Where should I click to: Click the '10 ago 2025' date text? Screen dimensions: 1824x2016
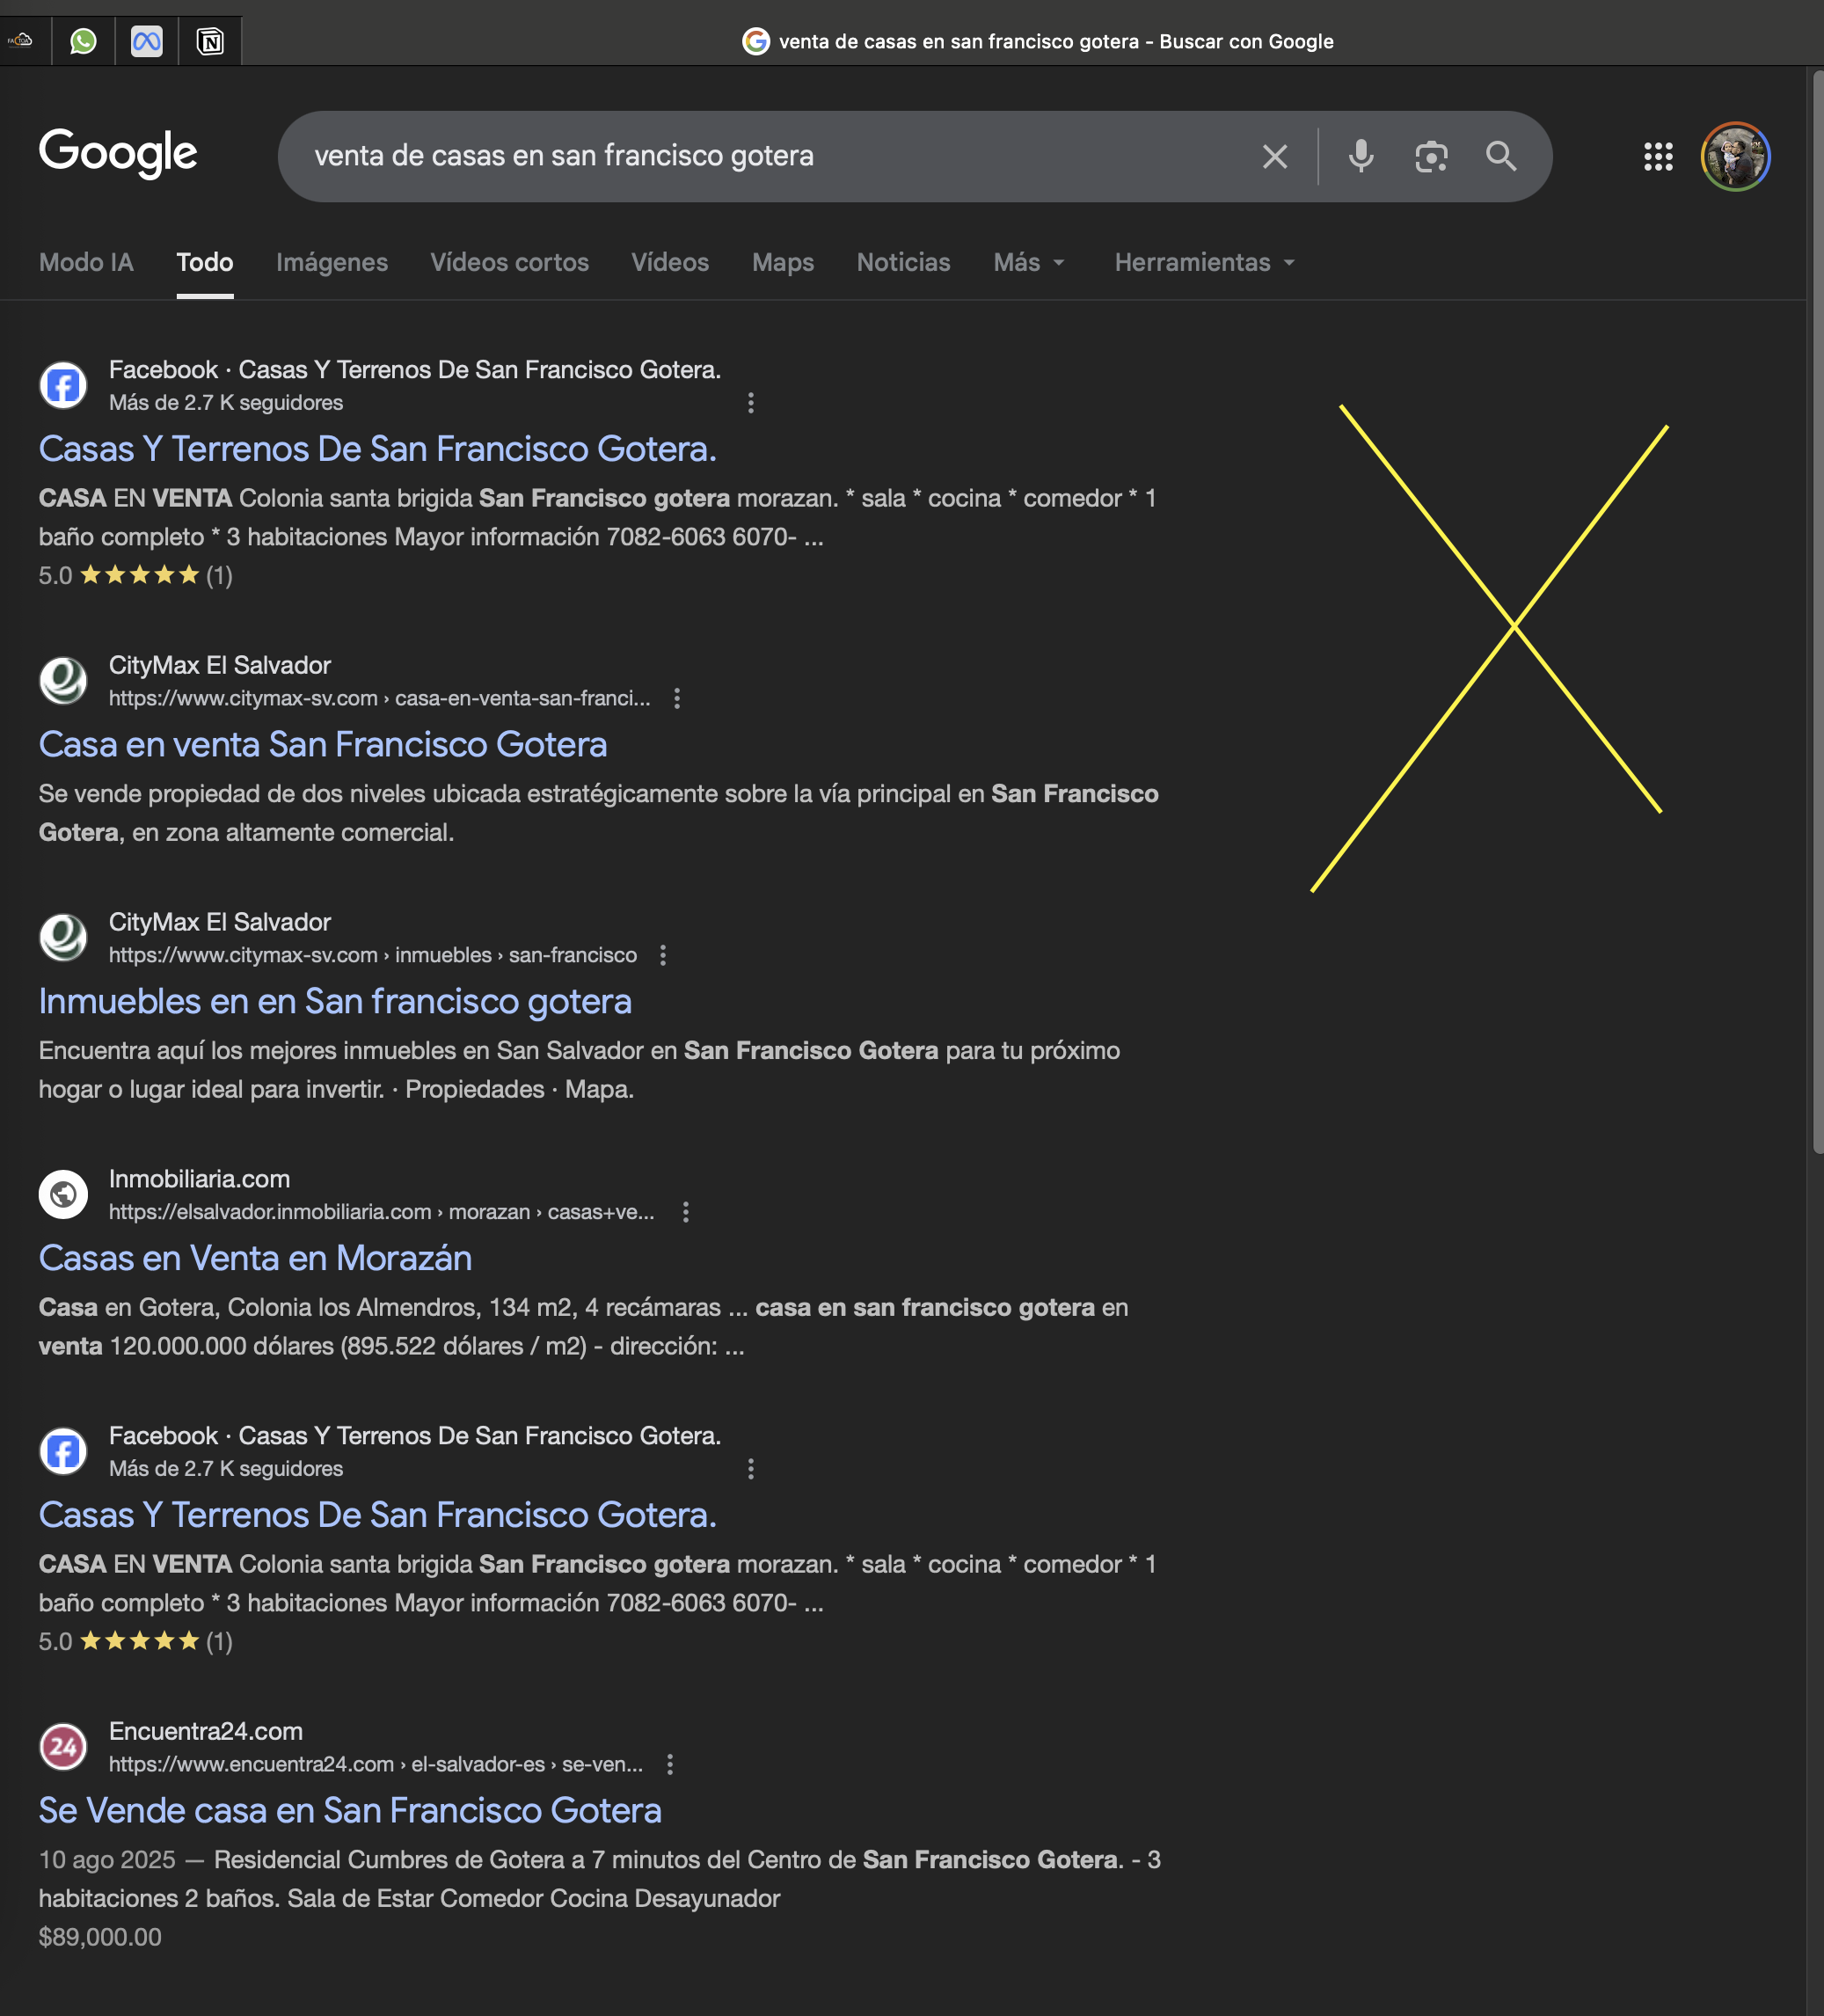(107, 1860)
